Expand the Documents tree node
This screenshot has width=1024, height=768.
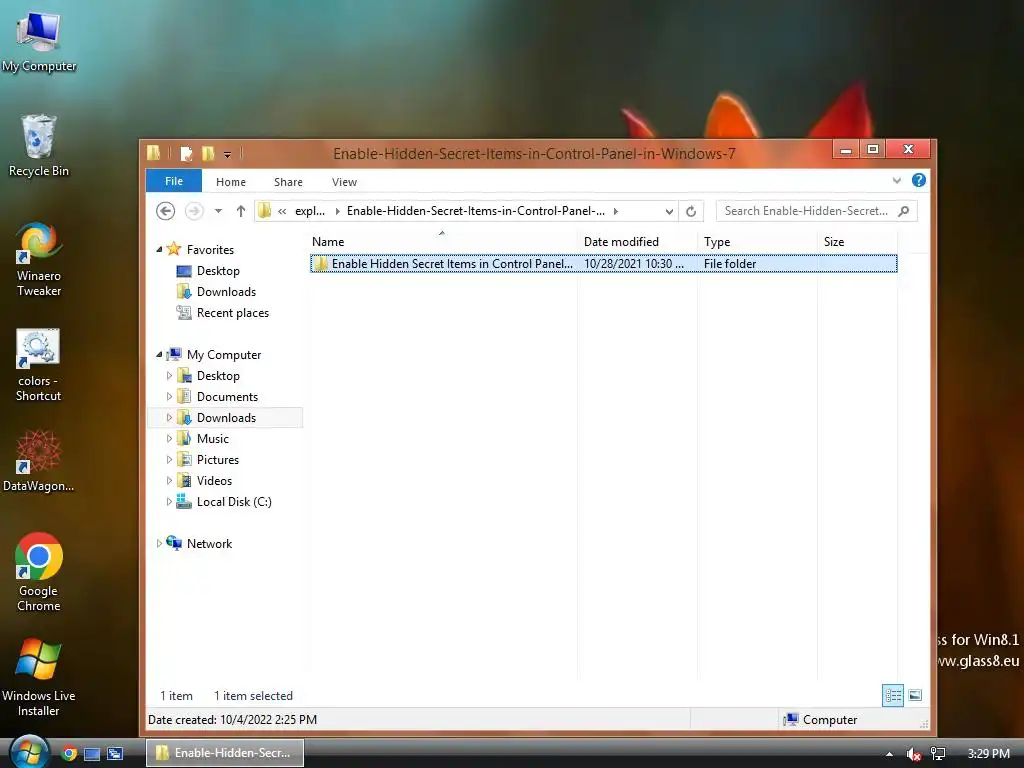pyautogui.click(x=169, y=396)
